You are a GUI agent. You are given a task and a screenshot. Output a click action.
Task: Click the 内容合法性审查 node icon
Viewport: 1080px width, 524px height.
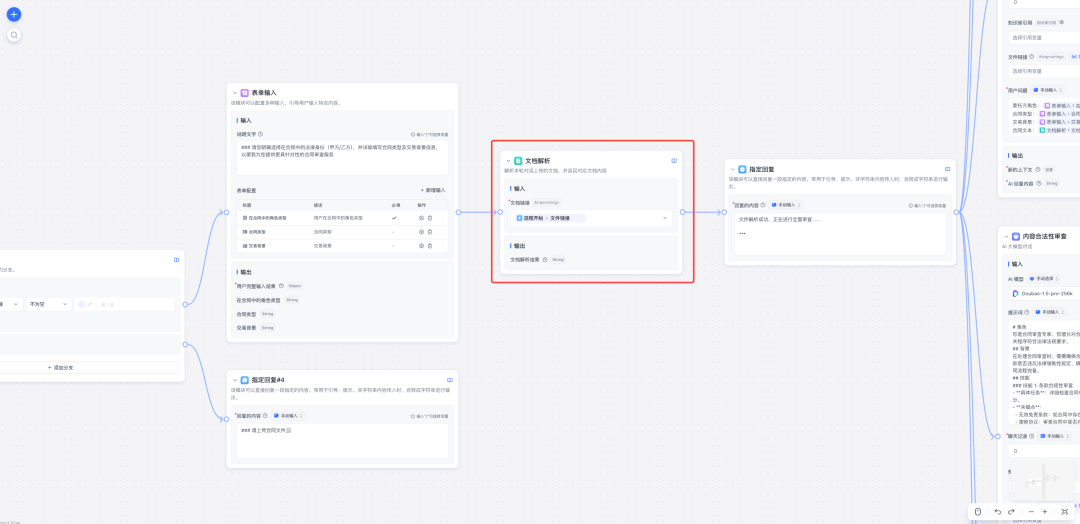coord(1015,236)
